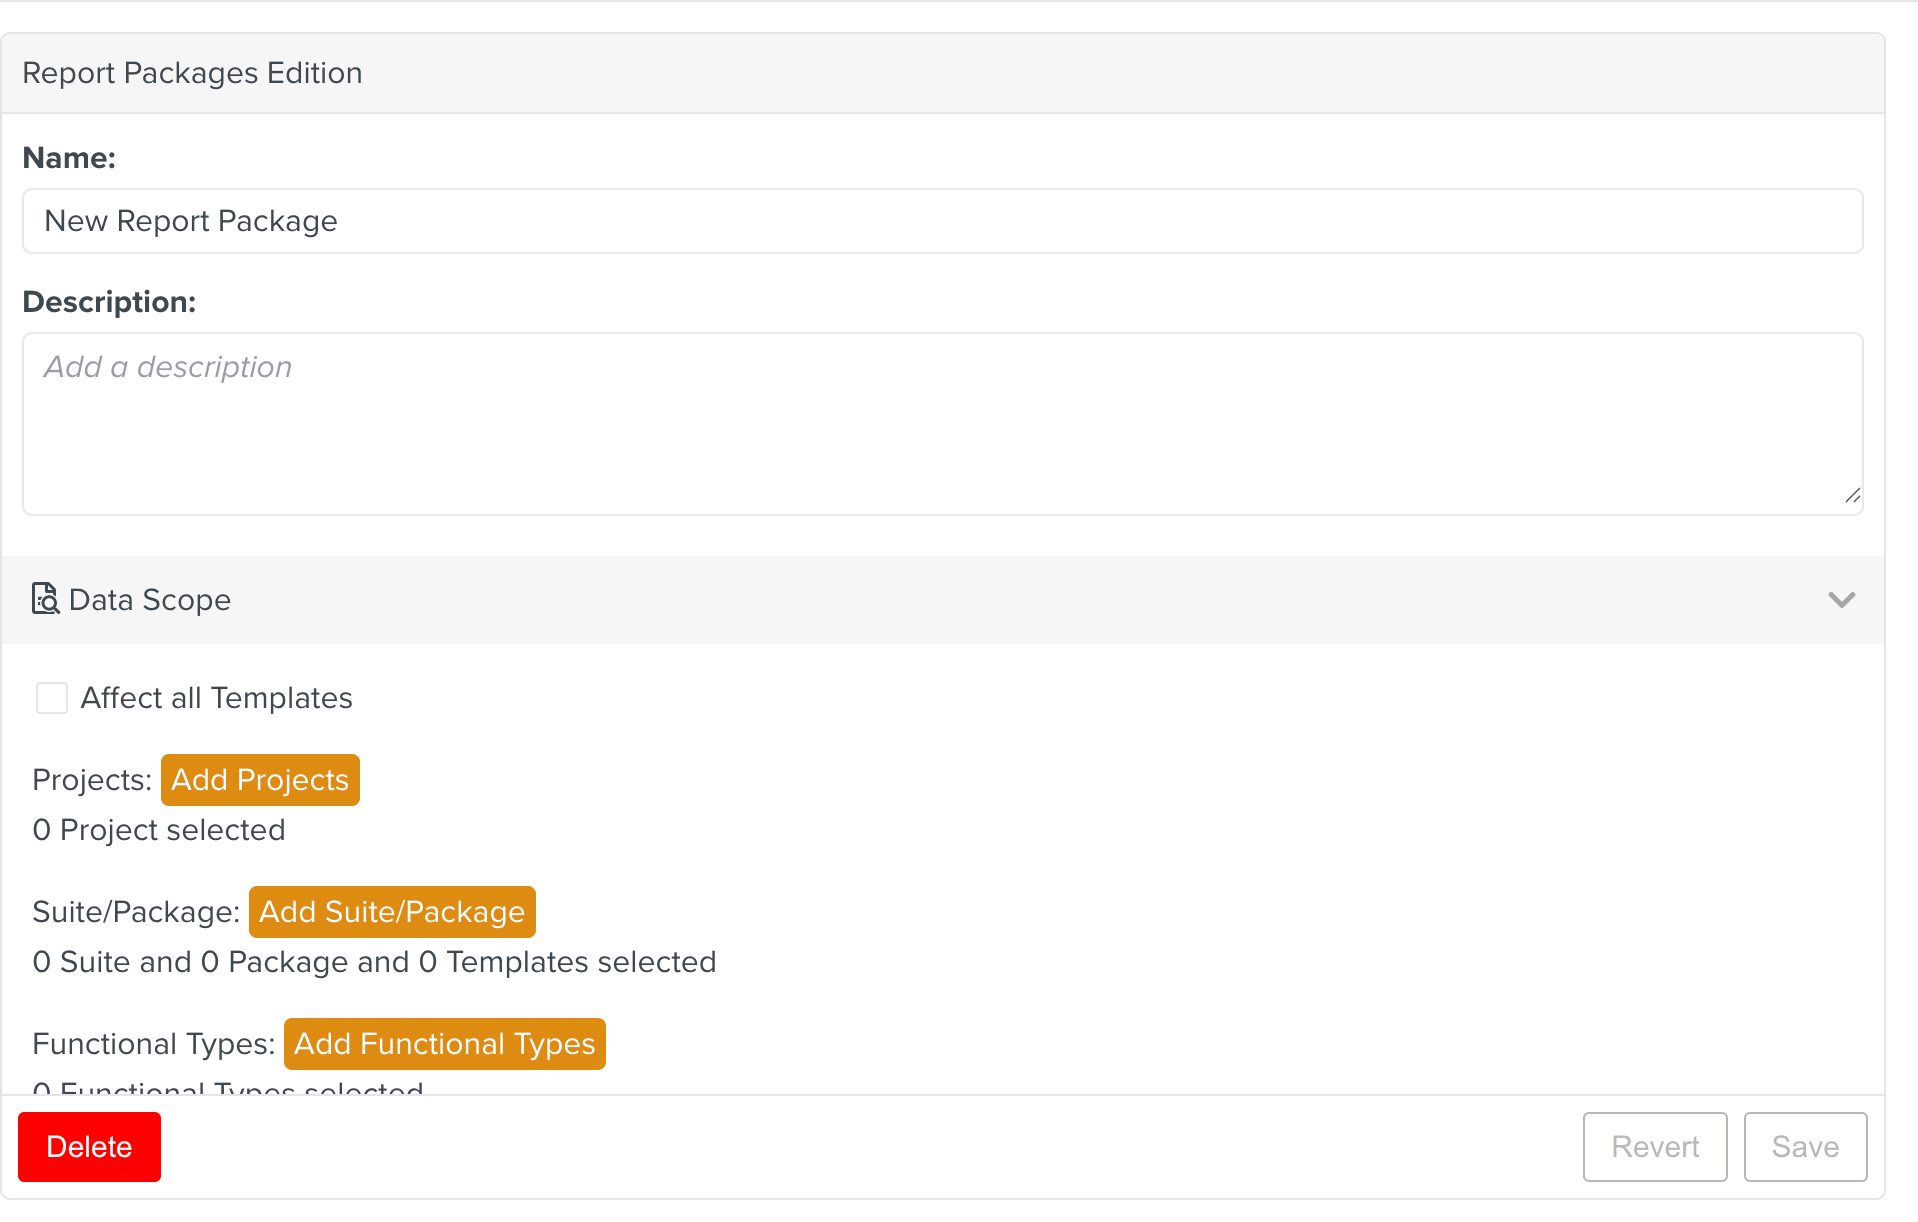Click inside the Description text area
The width and height of the screenshot is (1918, 1222).
(942, 424)
